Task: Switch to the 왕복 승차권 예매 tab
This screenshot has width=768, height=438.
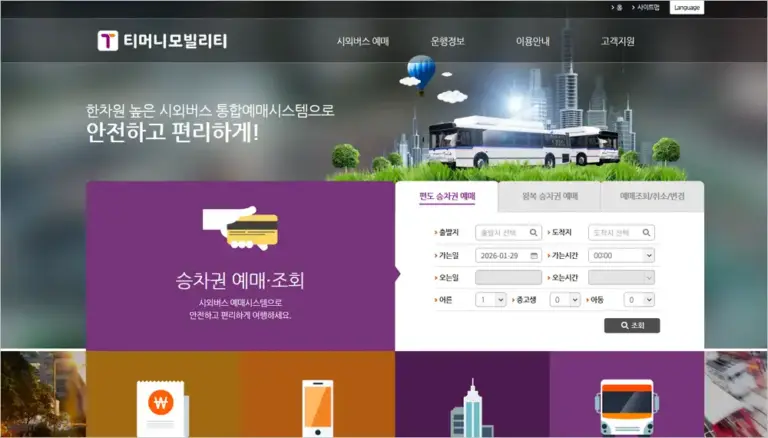Action: 550,196
